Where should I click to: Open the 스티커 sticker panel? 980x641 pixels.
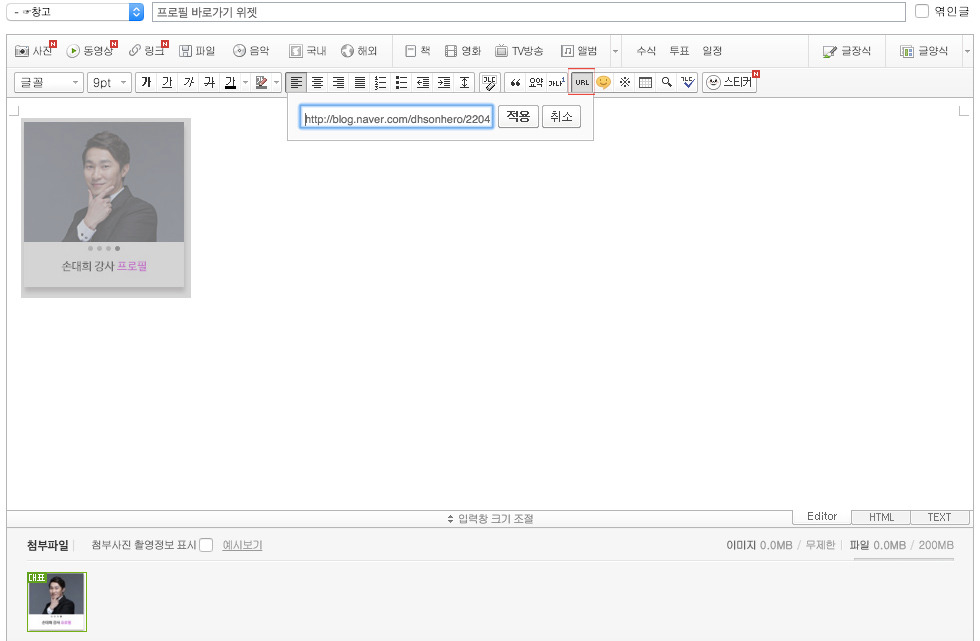click(x=730, y=82)
